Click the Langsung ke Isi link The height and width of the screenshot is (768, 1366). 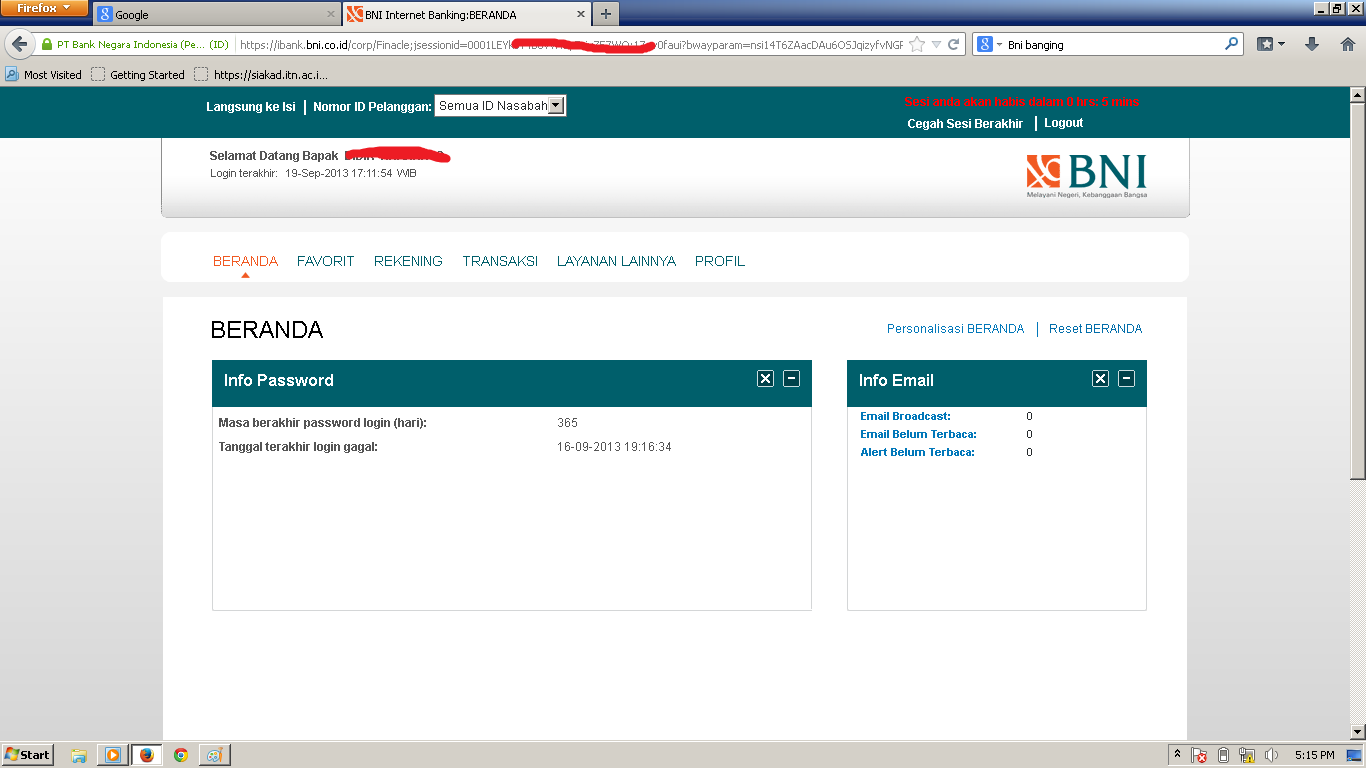tap(251, 107)
